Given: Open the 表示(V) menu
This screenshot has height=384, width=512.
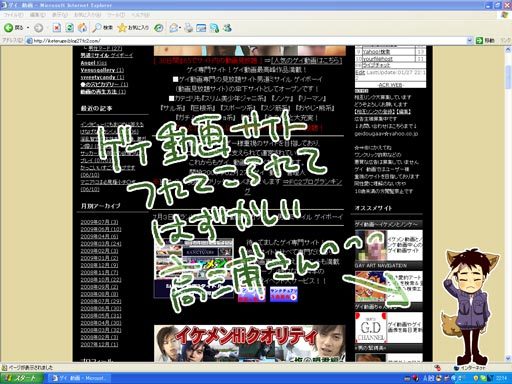Looking at the screenshot, I should [60, 15].
